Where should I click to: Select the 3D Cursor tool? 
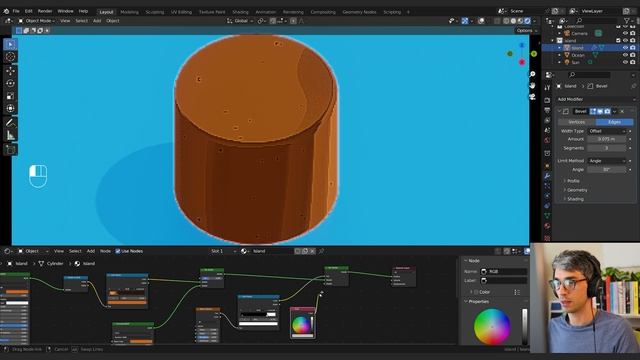[x=10, y=57]
